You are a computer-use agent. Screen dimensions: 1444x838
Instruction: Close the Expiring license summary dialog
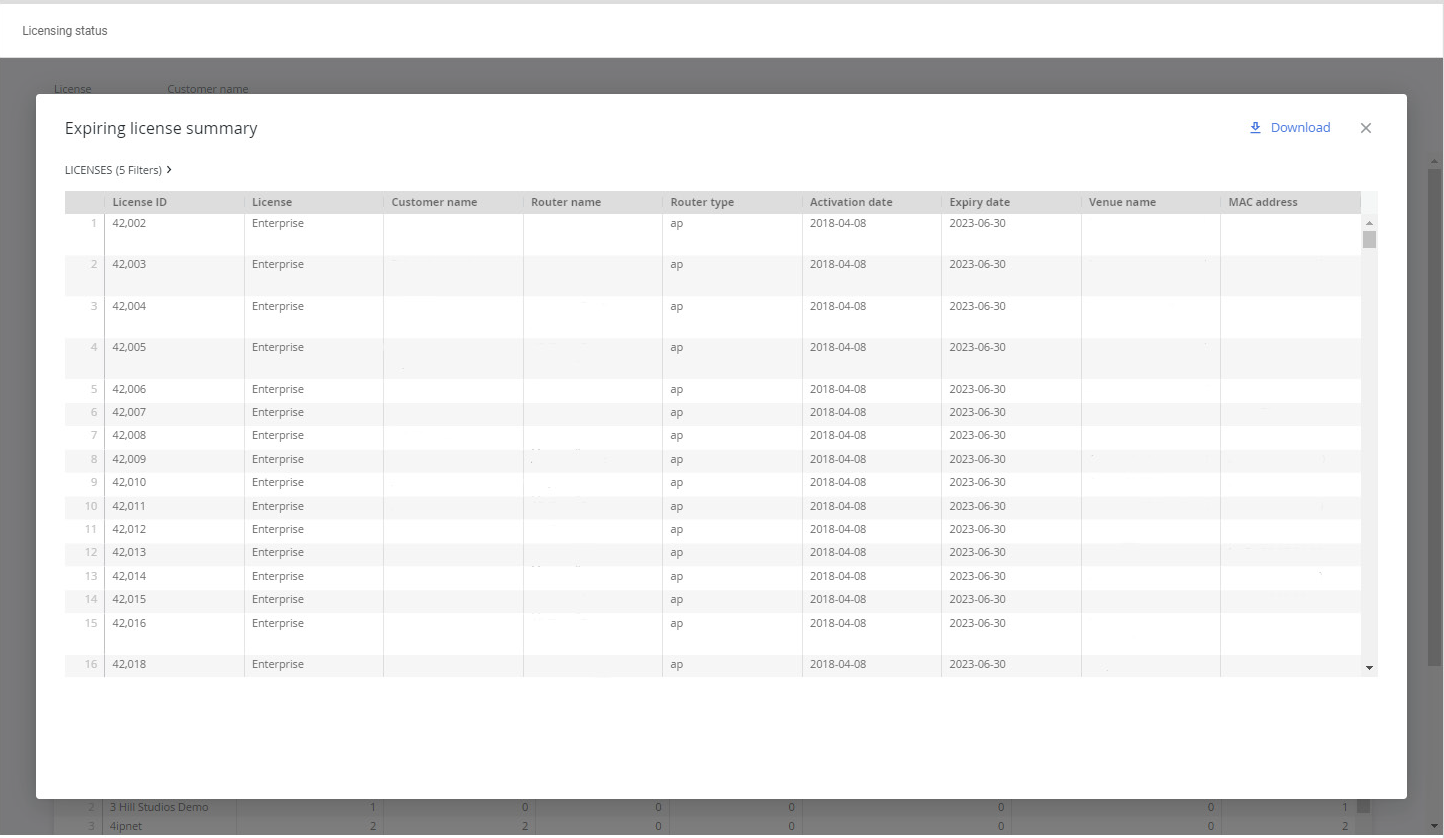1366,128
